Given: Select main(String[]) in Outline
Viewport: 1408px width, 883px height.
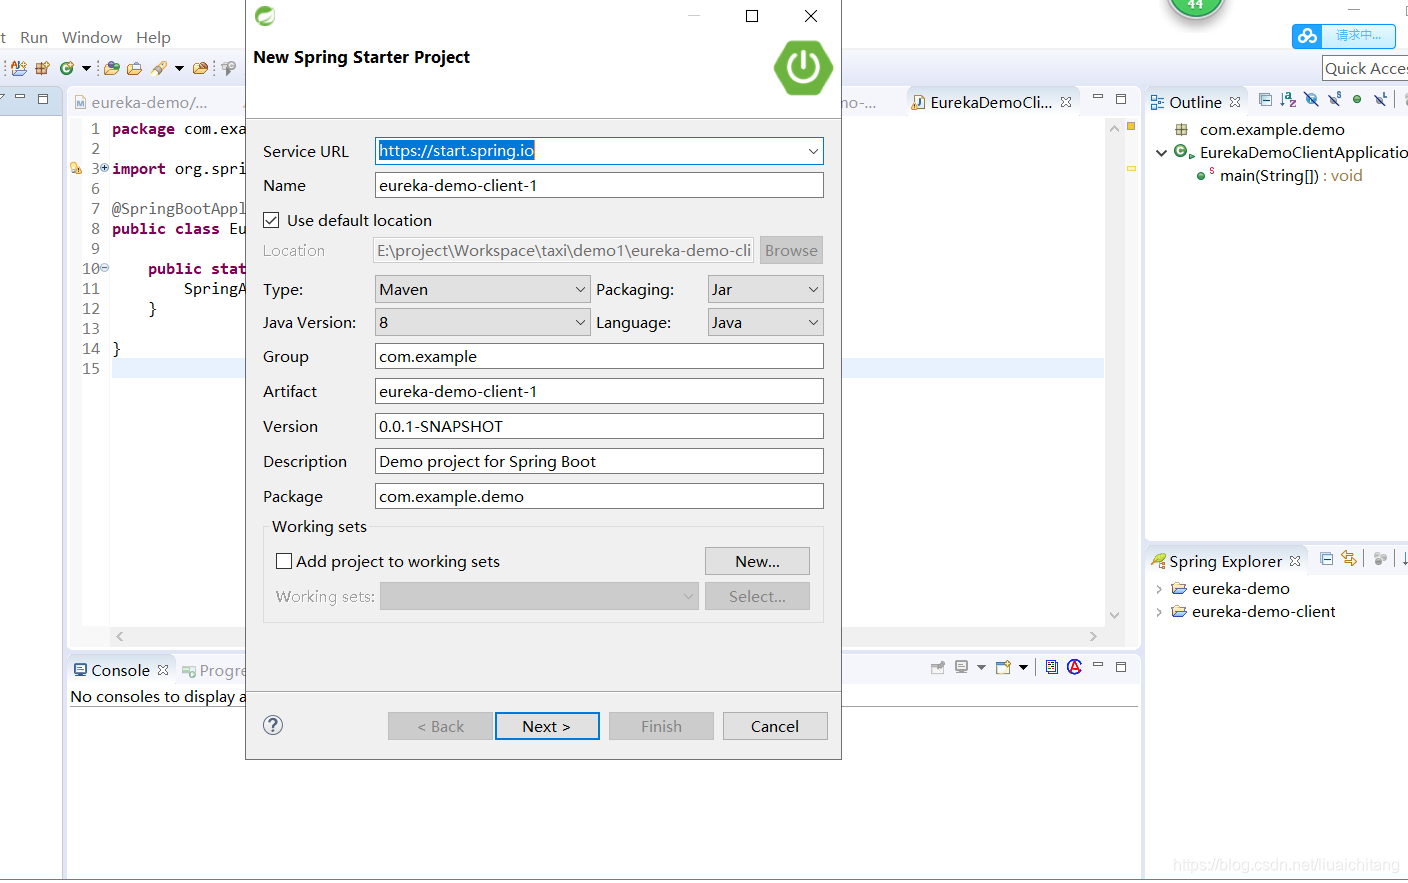Looking at the screenshot, I should coord(1290,176).
